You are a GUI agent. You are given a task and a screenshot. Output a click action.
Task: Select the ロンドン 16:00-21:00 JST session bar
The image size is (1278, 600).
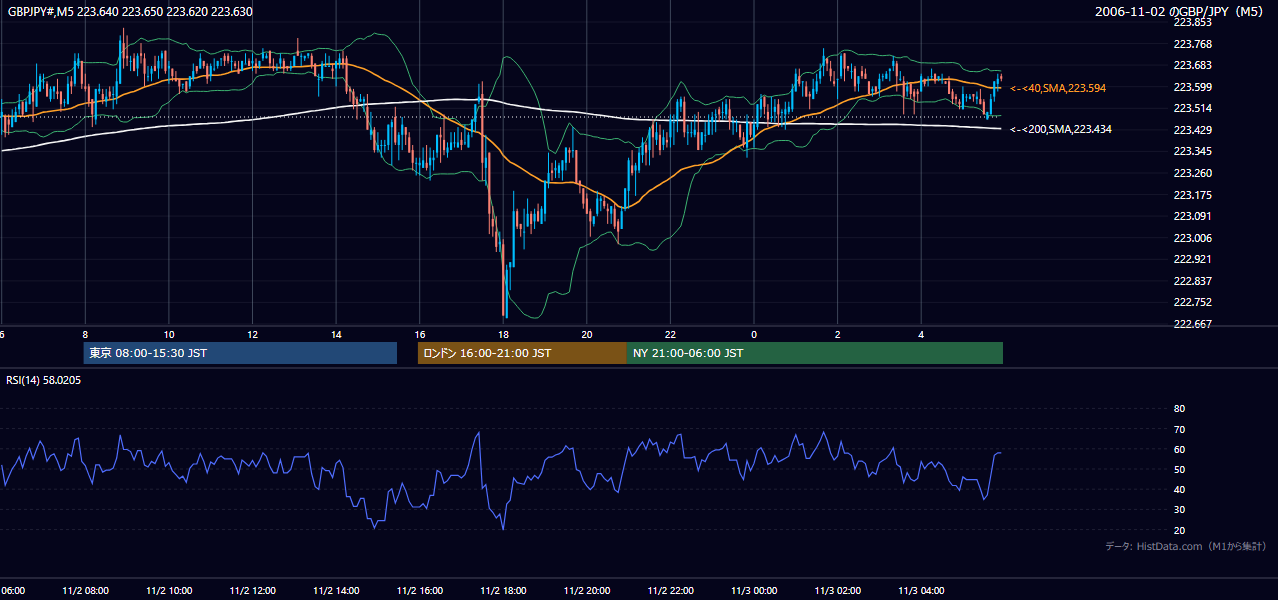pyautogui.click(x=522, y=353)
